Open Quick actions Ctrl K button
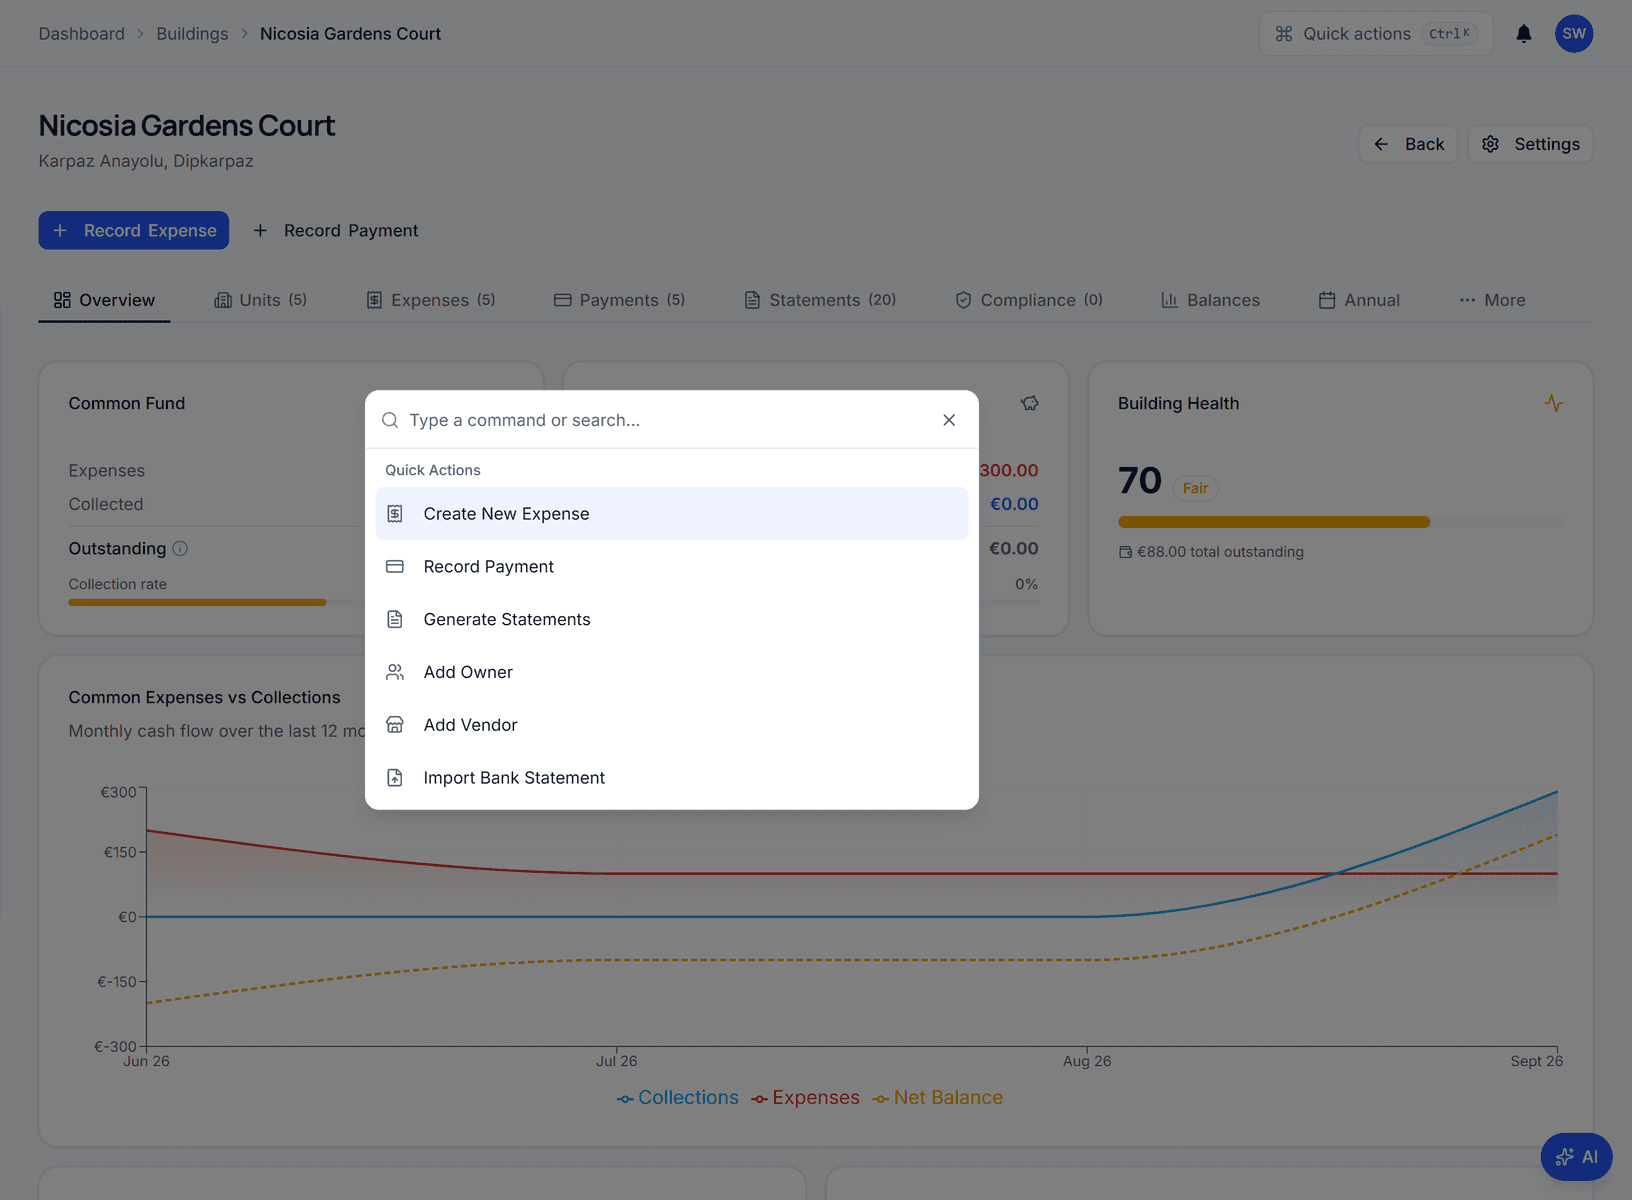 (1376, 34)
